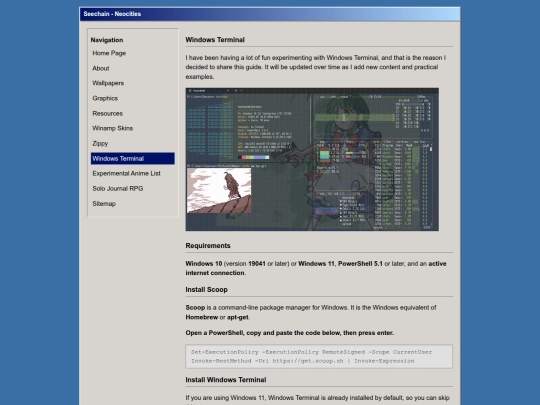Visit the Graphics page
Viewport: 540px width, 405px height.
pyautogui.click(x=105, y=98)
